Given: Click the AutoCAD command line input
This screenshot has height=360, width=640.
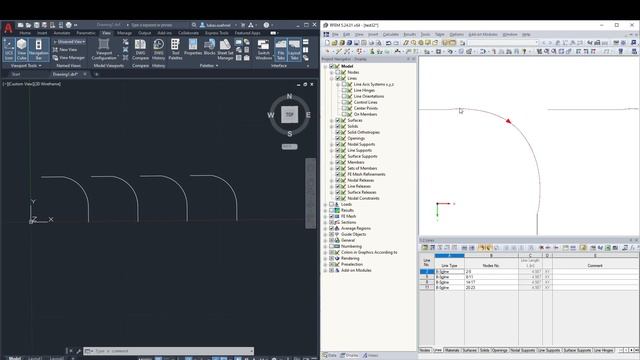Looking at the screenshot, I should pos(169,351).
